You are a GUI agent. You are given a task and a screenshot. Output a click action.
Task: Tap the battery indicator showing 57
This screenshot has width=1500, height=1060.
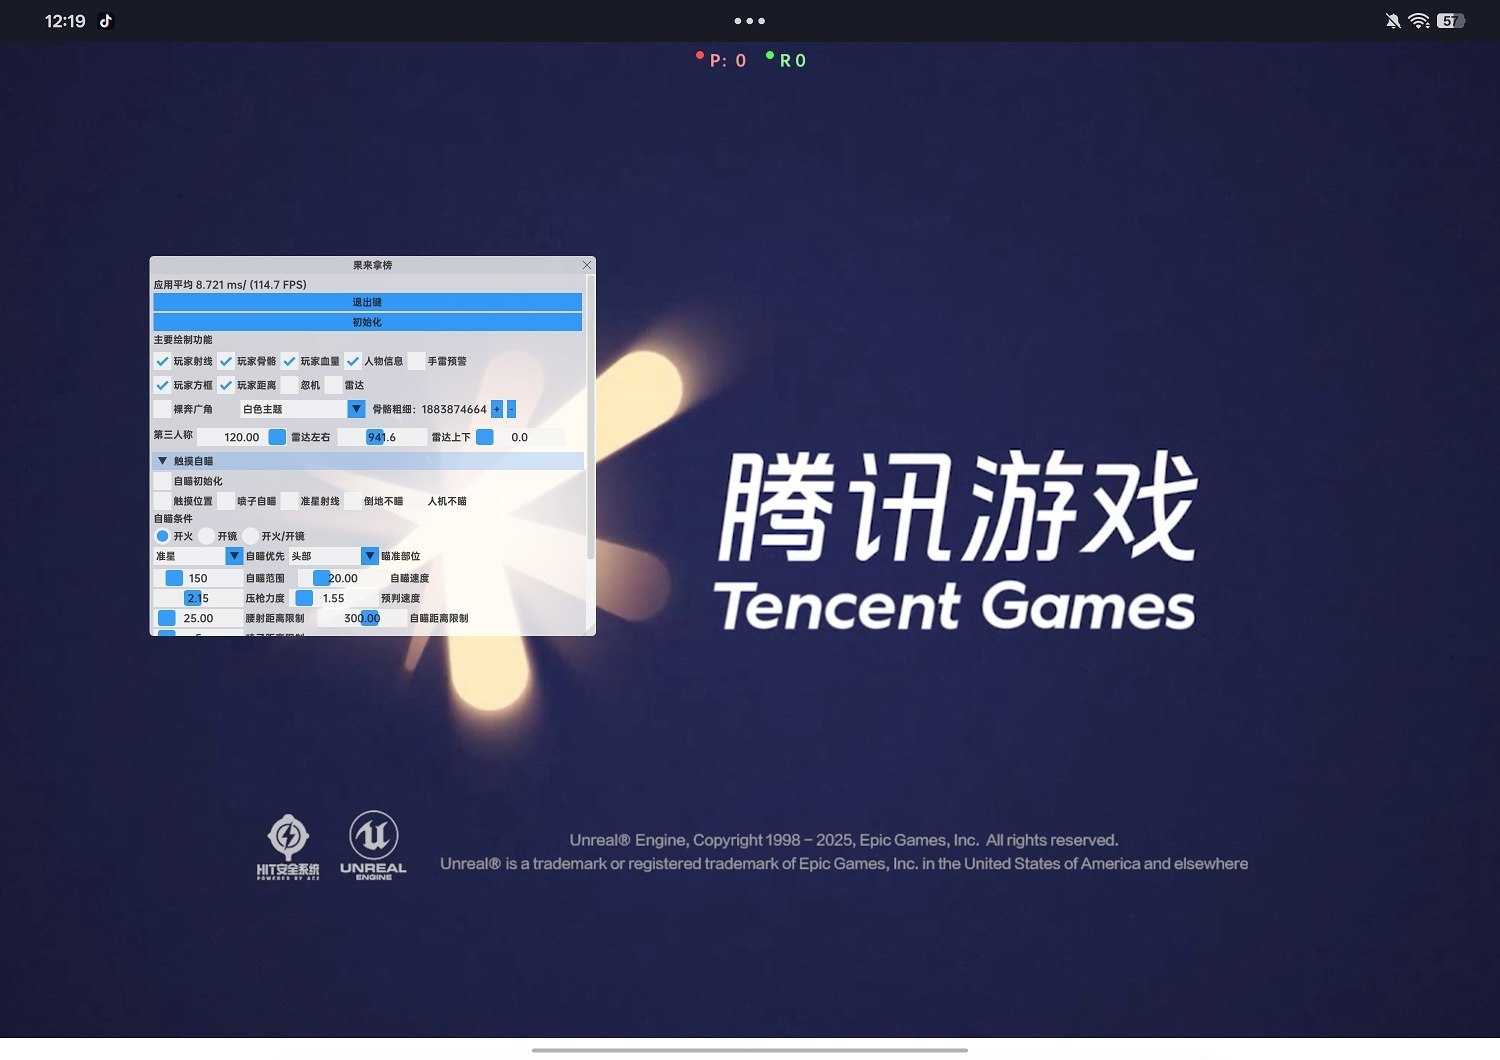tap(1450, 21)
